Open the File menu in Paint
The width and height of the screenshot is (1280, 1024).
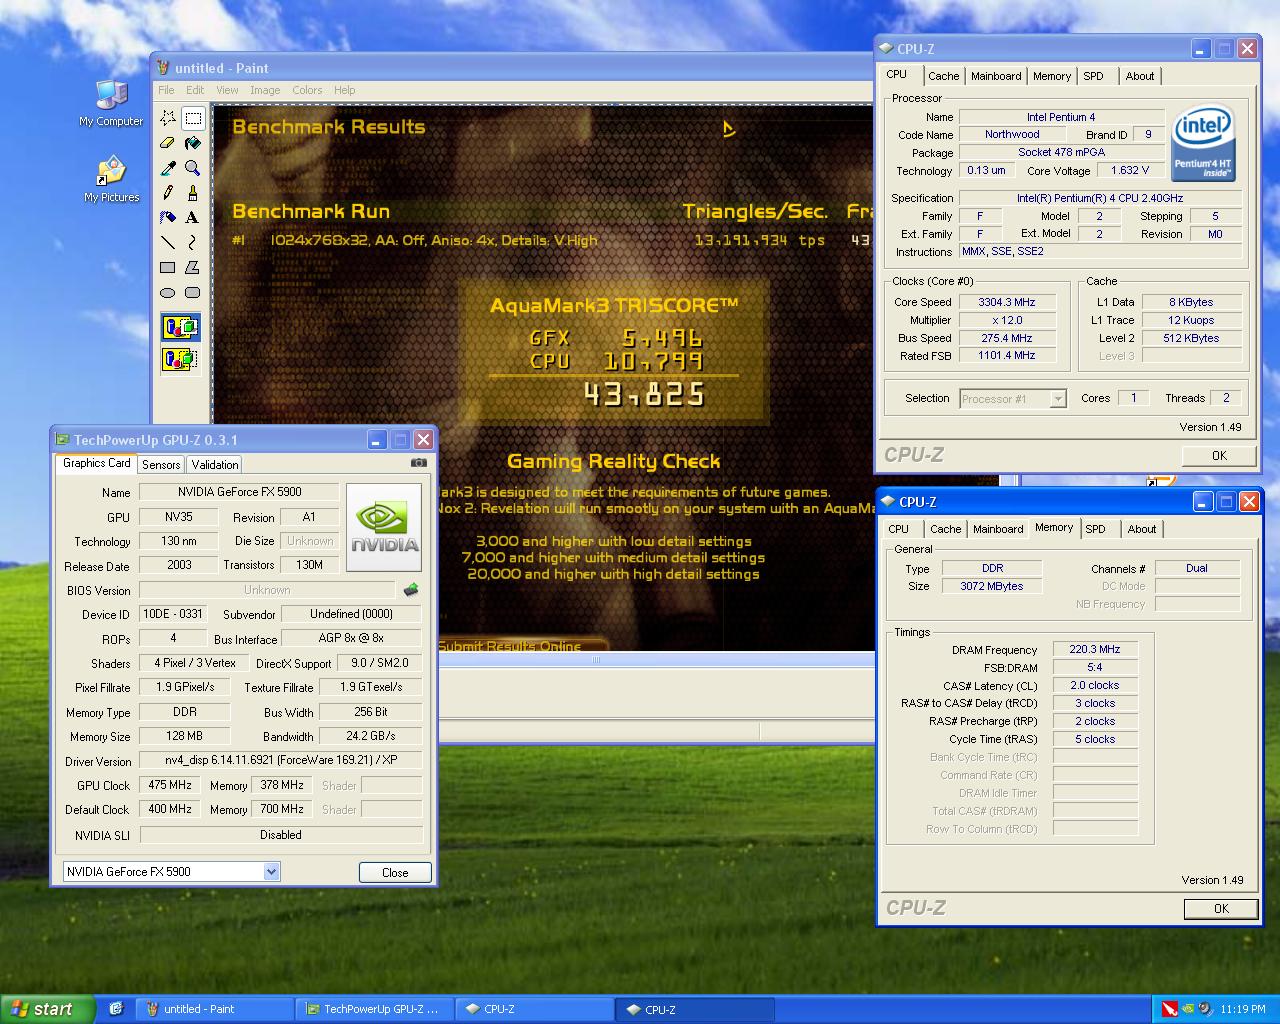point(166,90)
